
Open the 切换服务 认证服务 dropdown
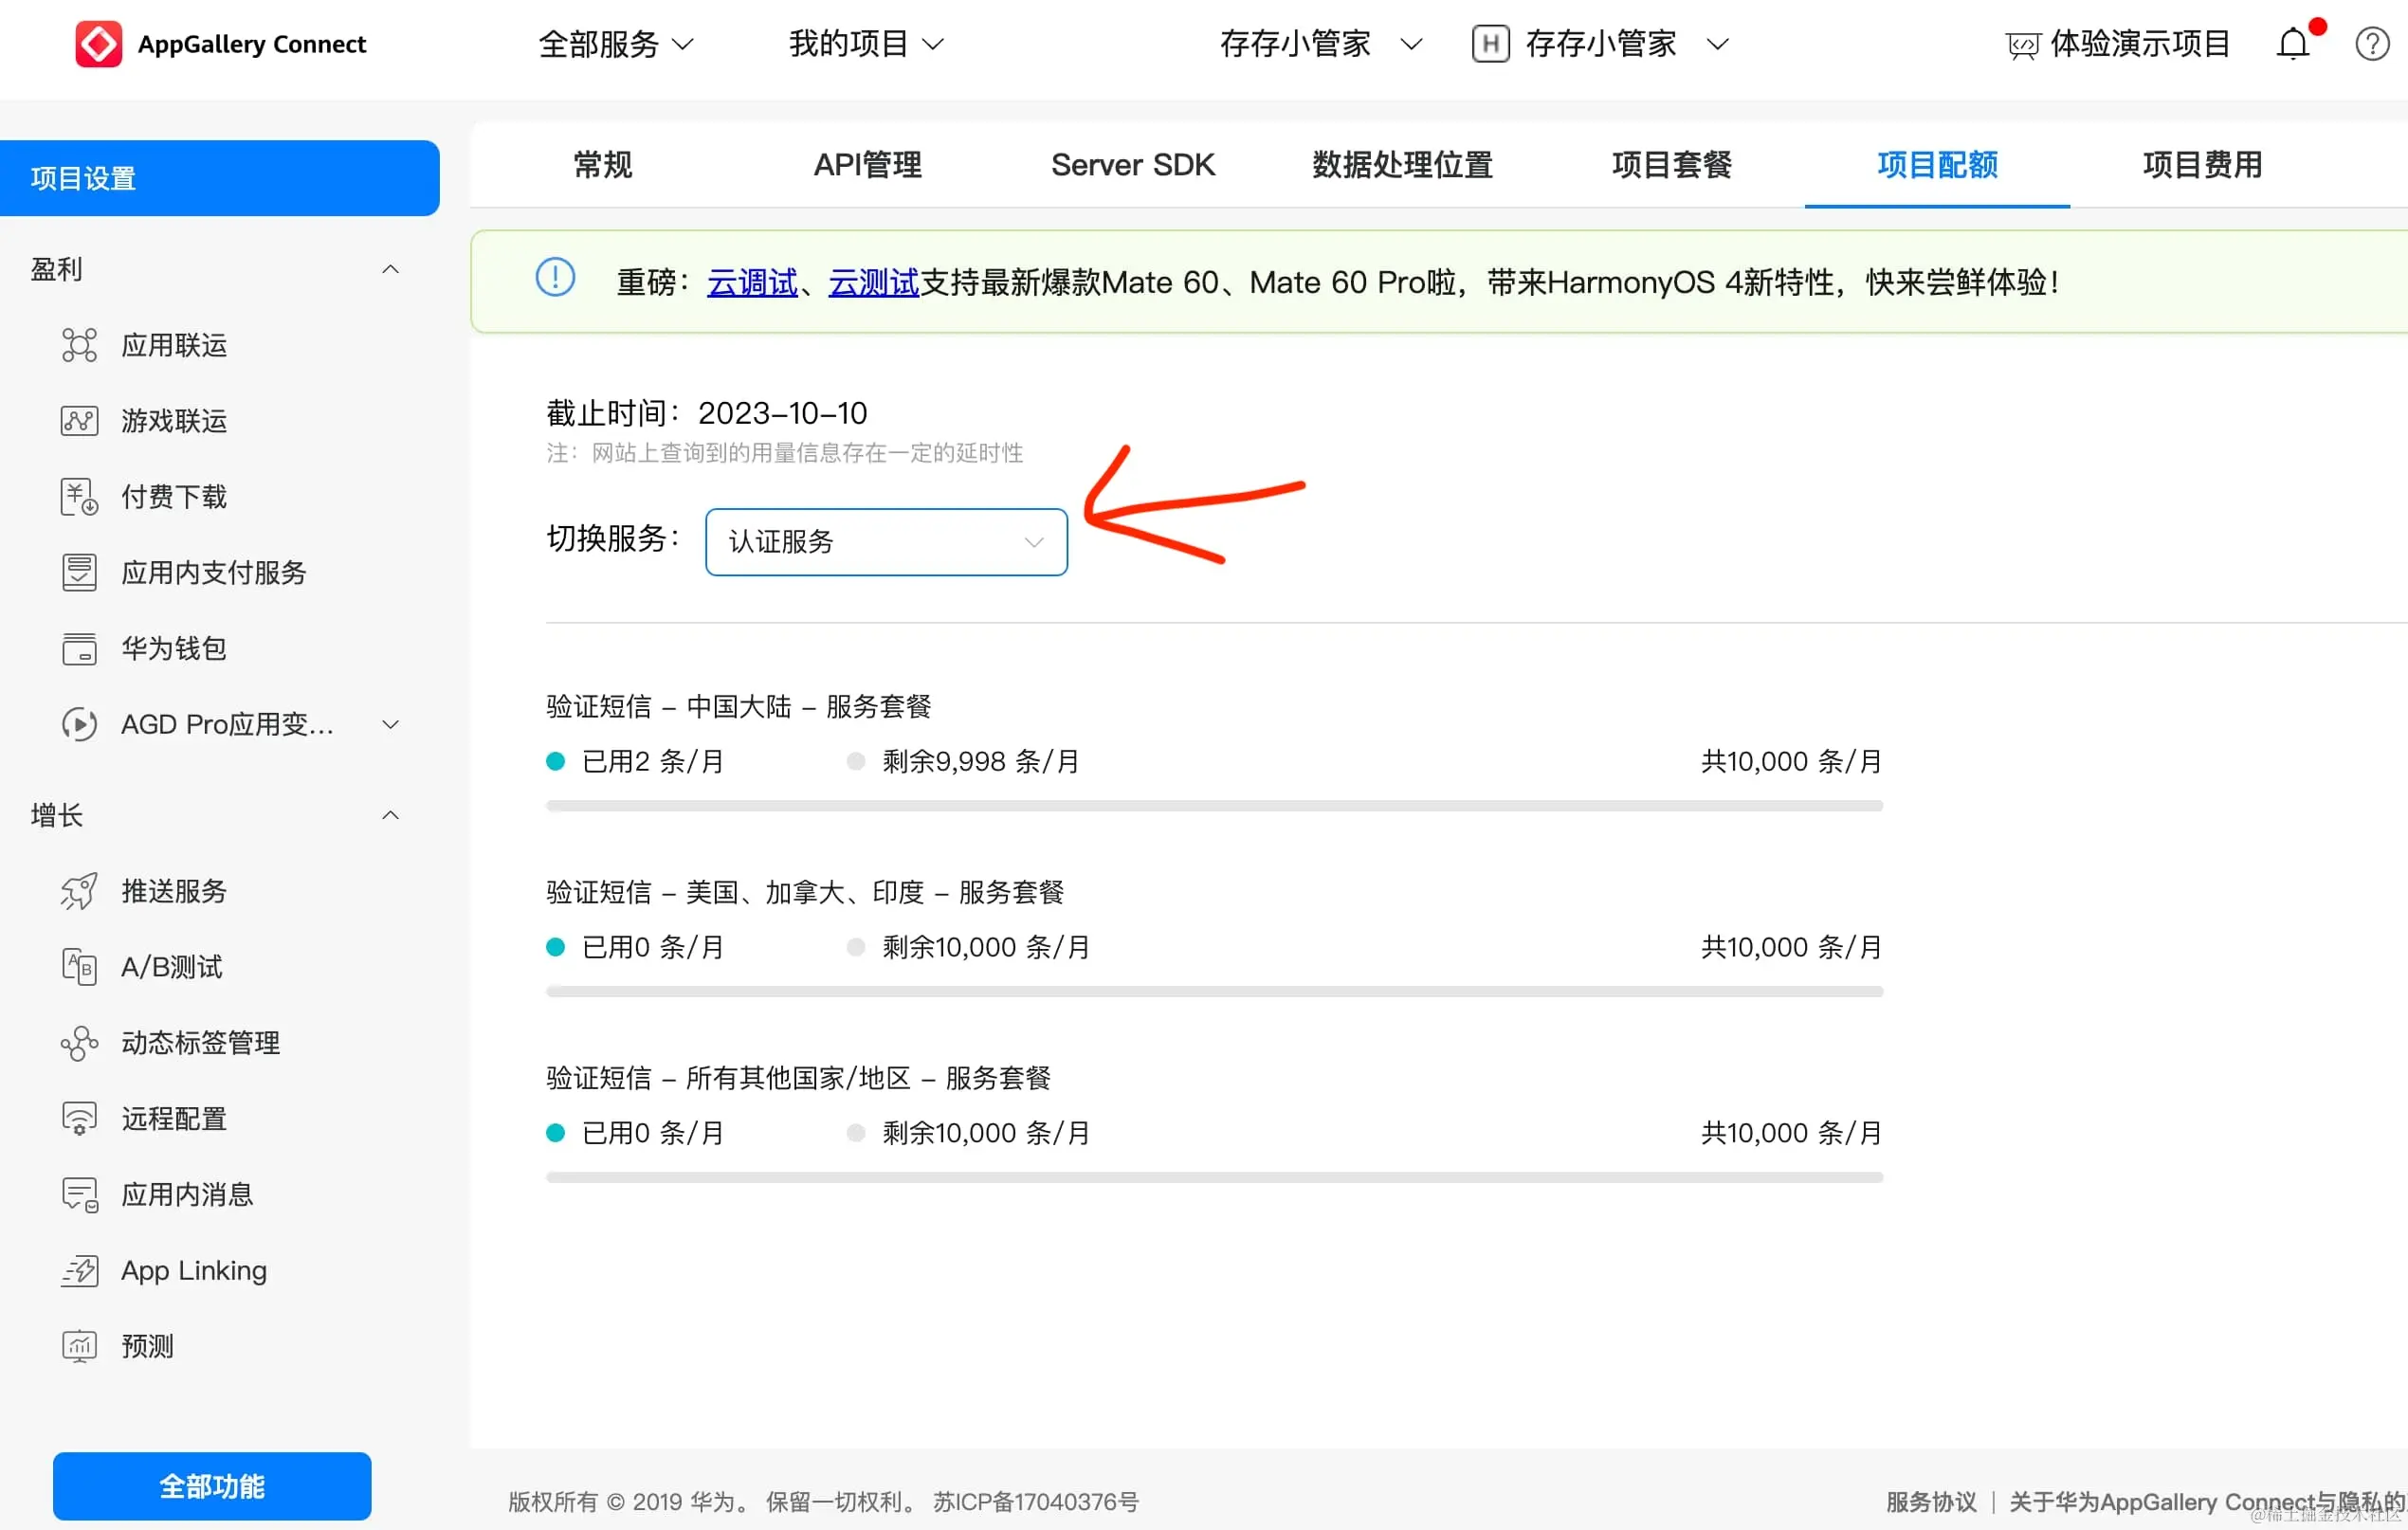click(x=886, y=542)
